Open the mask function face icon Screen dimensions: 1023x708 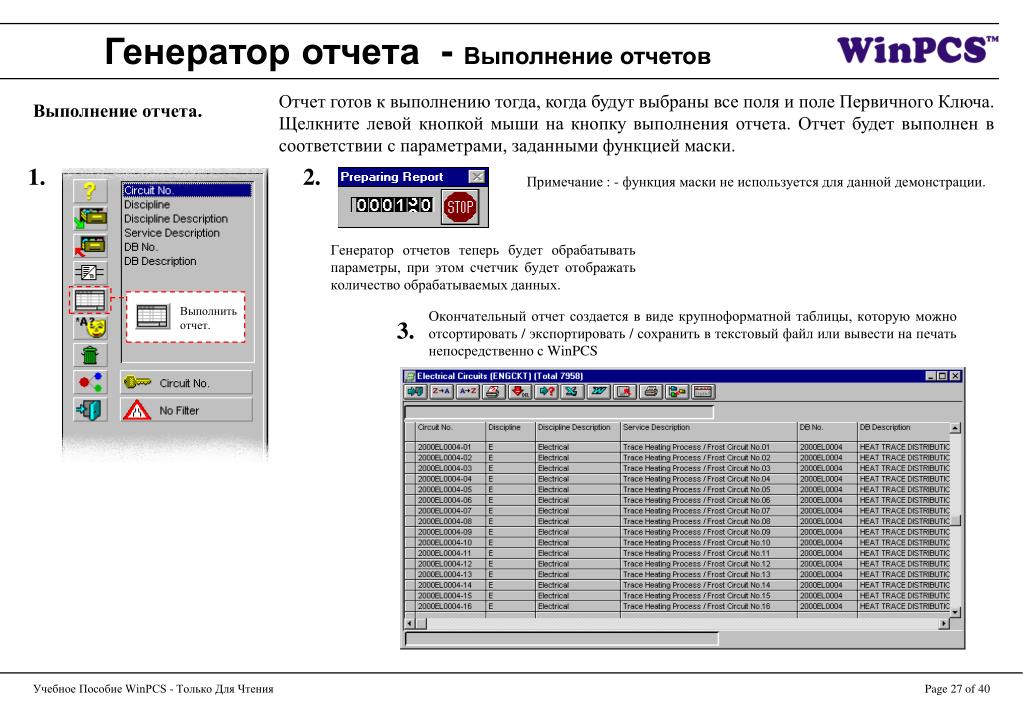[x=90, y=328]
